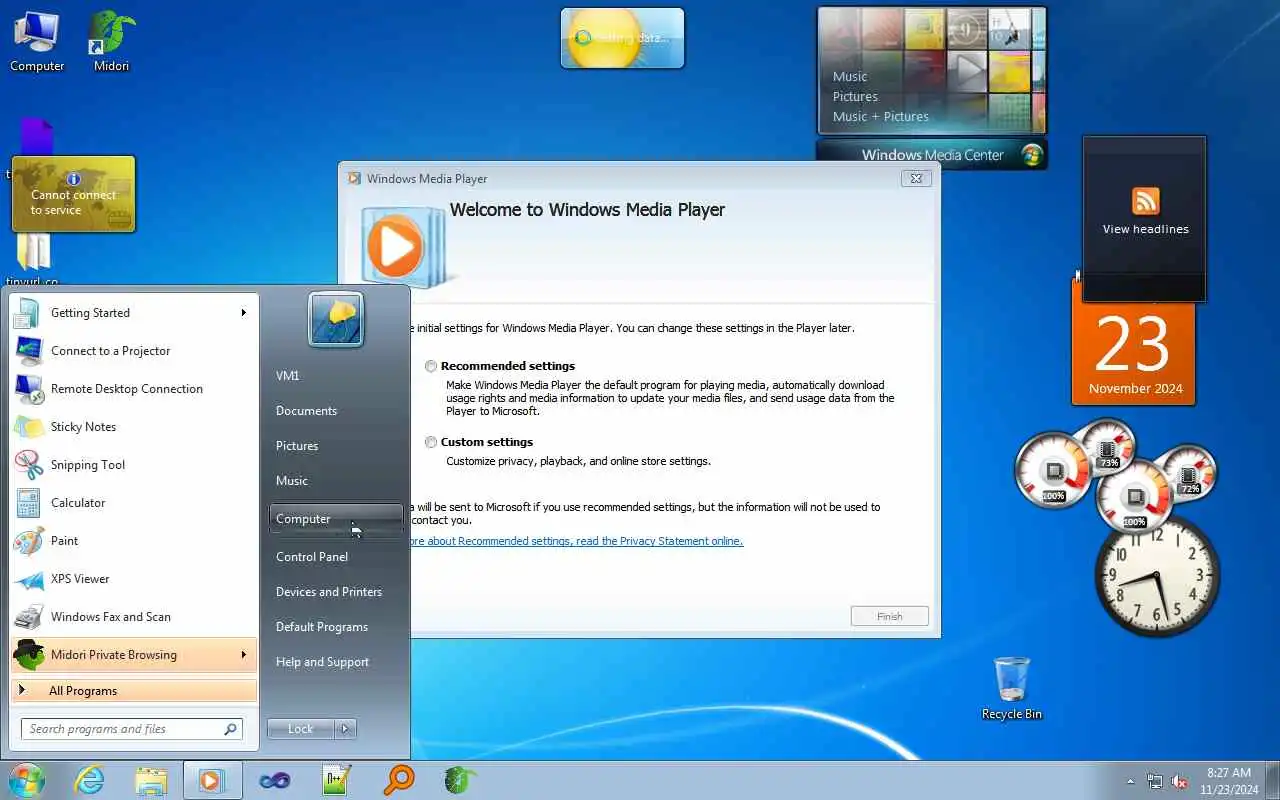Select the Custom settings radio button
1280x800 pixels.
coord(431,442)
